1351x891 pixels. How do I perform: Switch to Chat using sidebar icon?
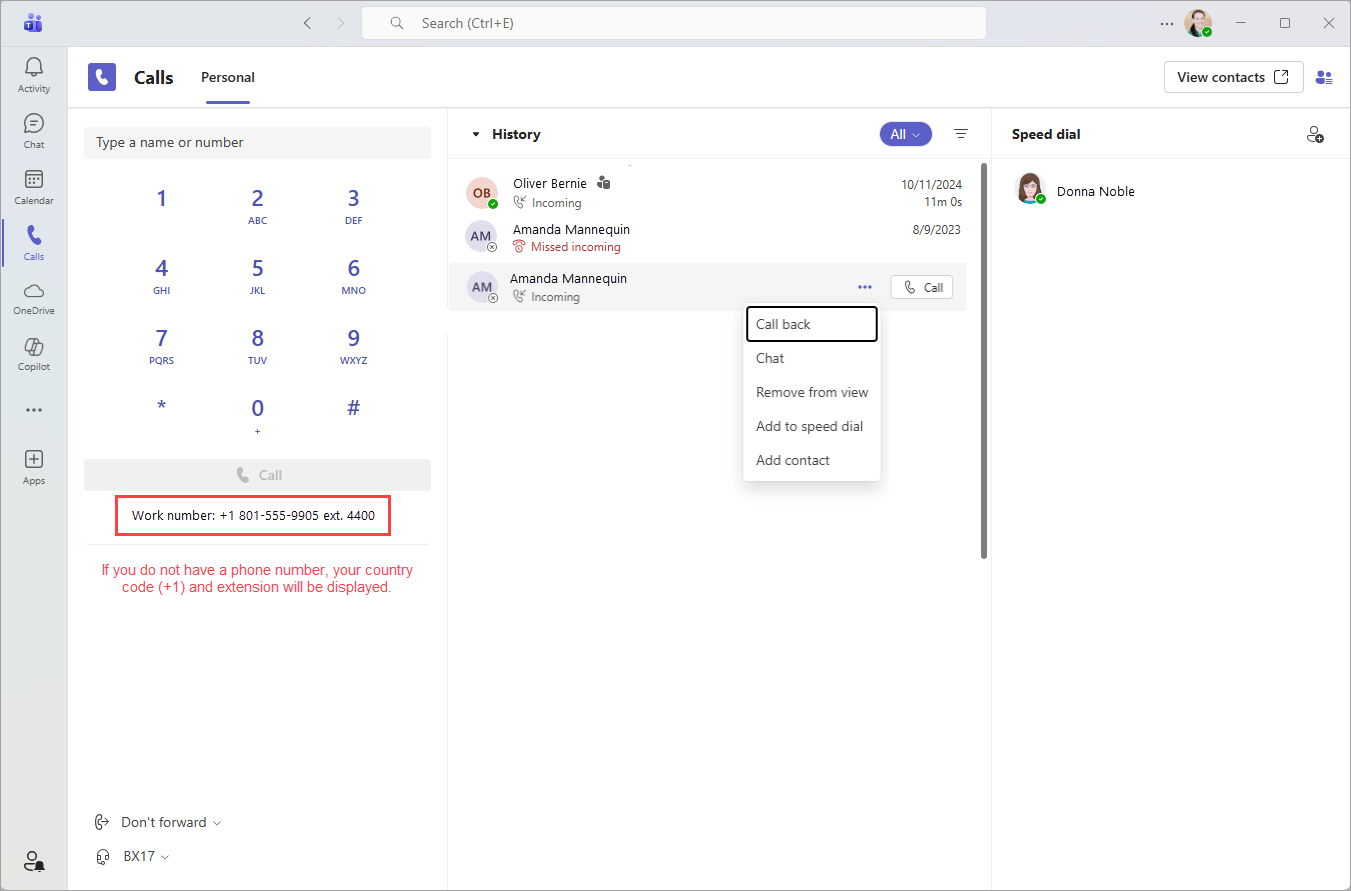pyautogui.click(x=33, y=128)
